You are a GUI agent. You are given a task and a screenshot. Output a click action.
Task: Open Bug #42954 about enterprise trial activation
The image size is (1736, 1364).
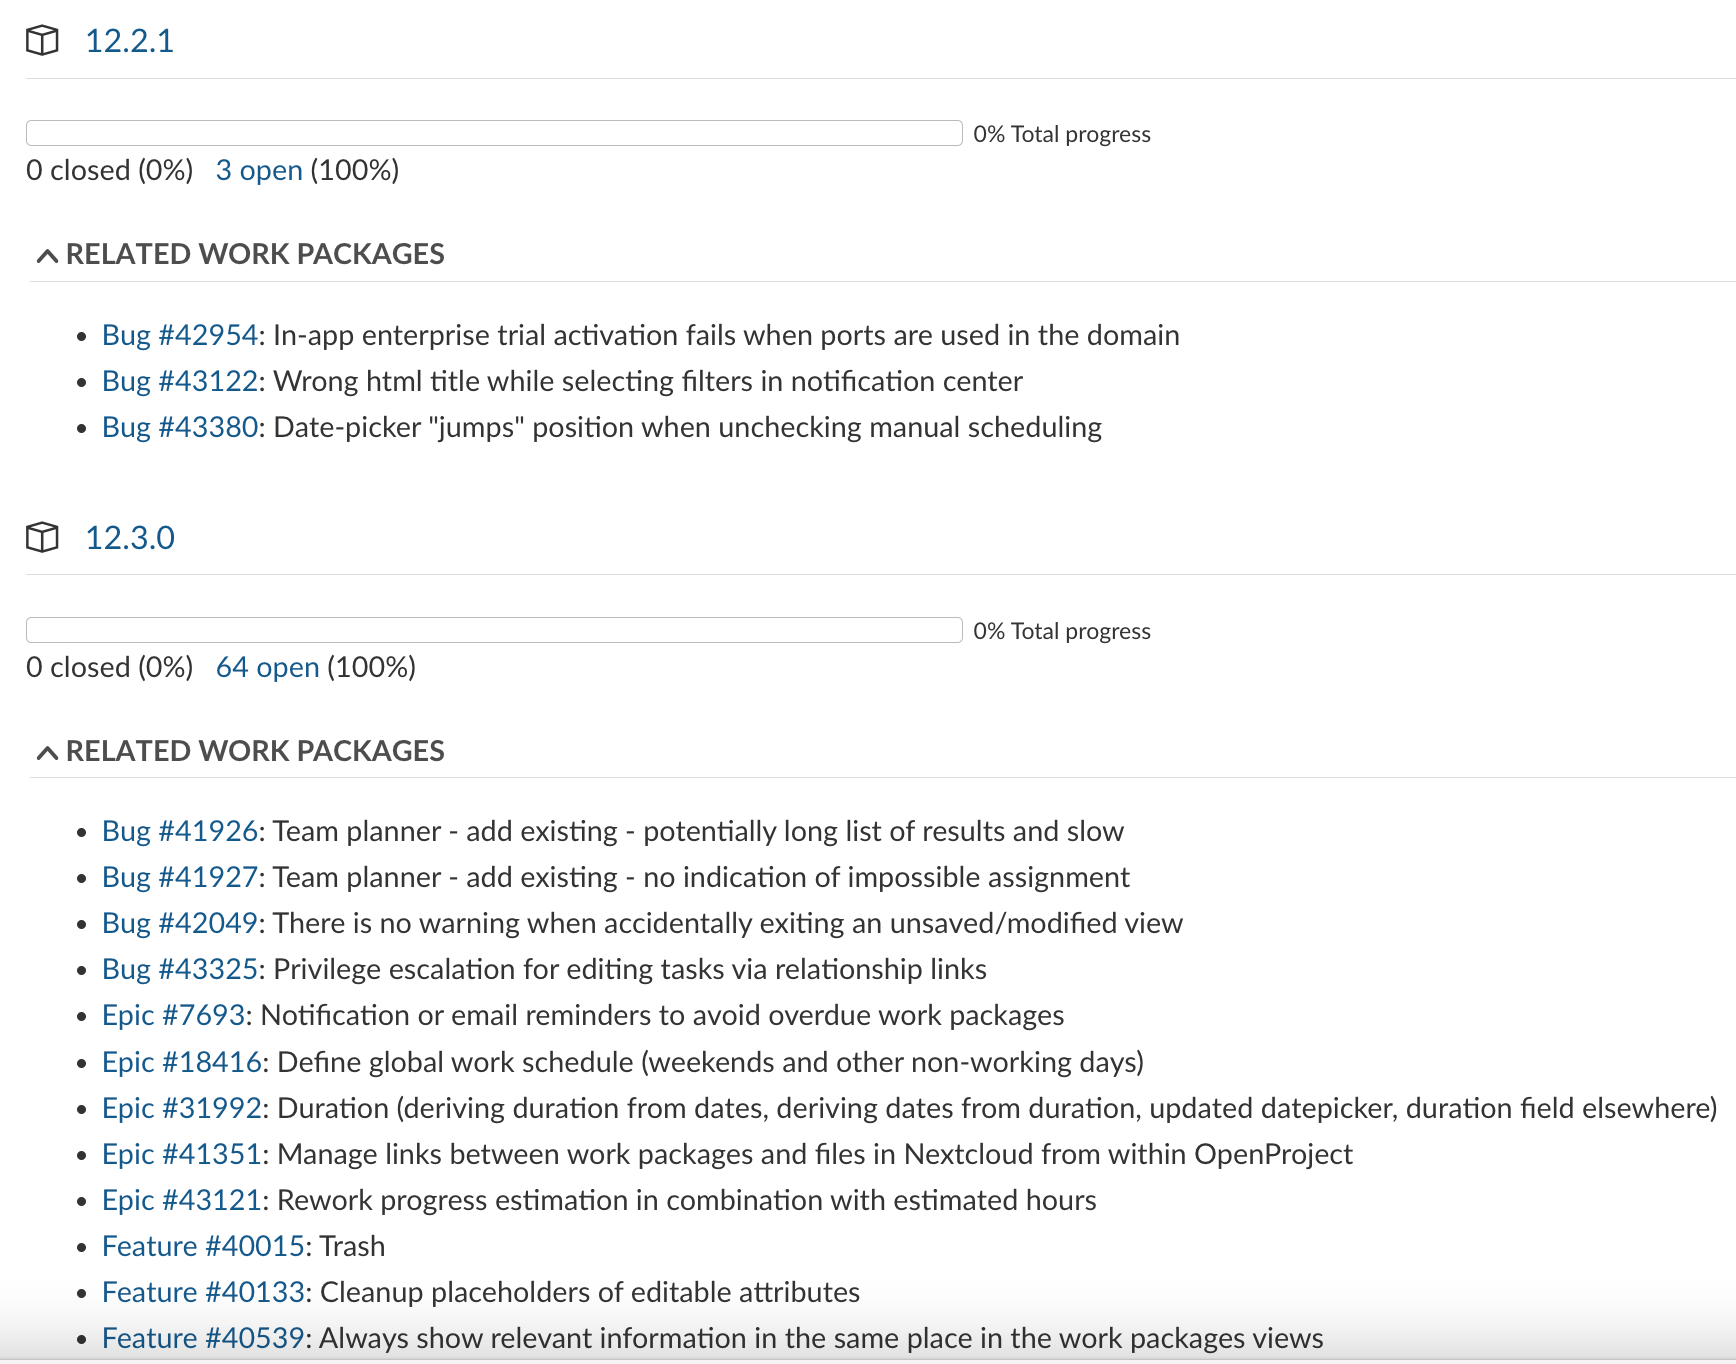(178, 335)
